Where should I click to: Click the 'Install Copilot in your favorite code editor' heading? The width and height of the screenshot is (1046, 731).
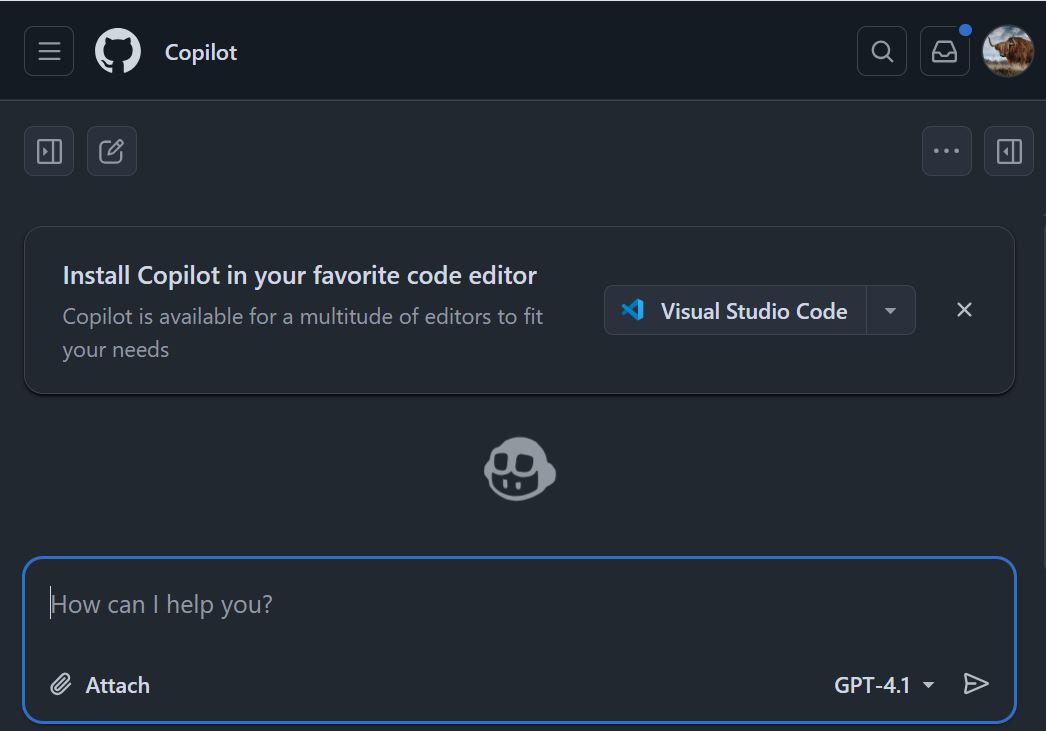(x=300, y=275)
